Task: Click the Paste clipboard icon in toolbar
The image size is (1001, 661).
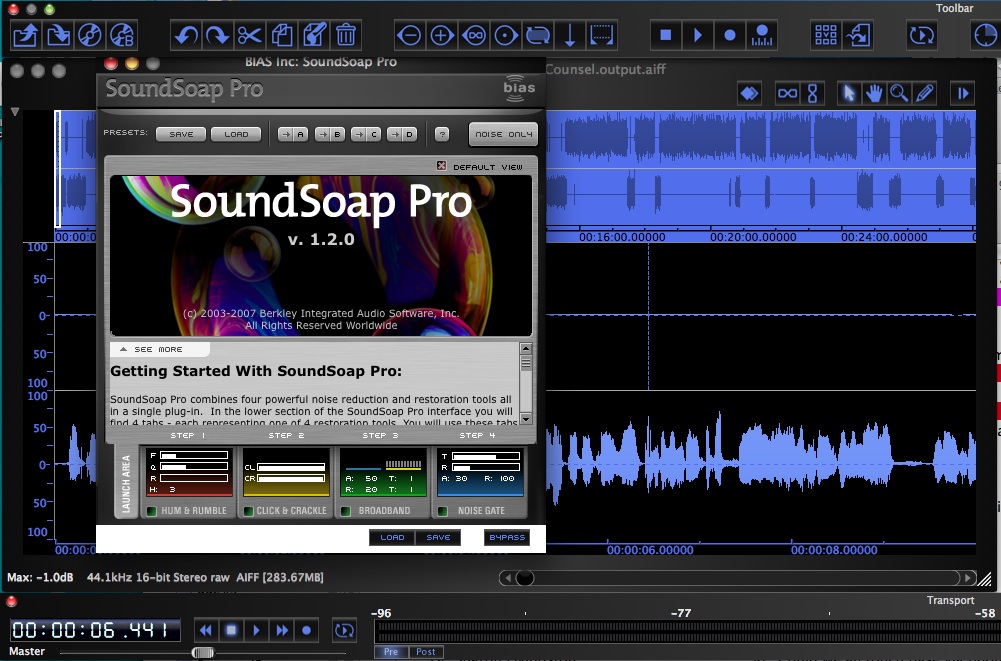Action: tap(314, 35)
